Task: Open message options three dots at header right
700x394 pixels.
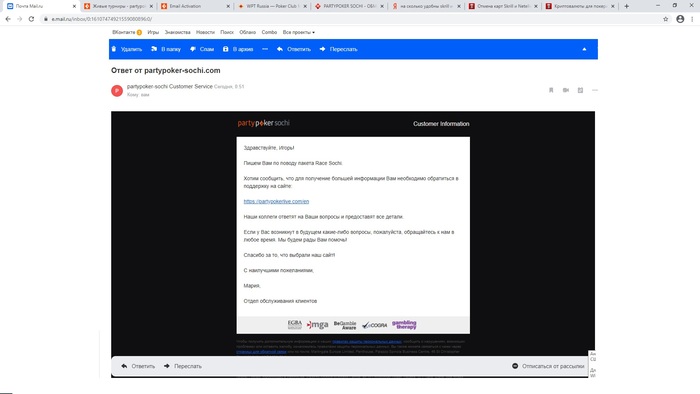Action: (595, 90)
